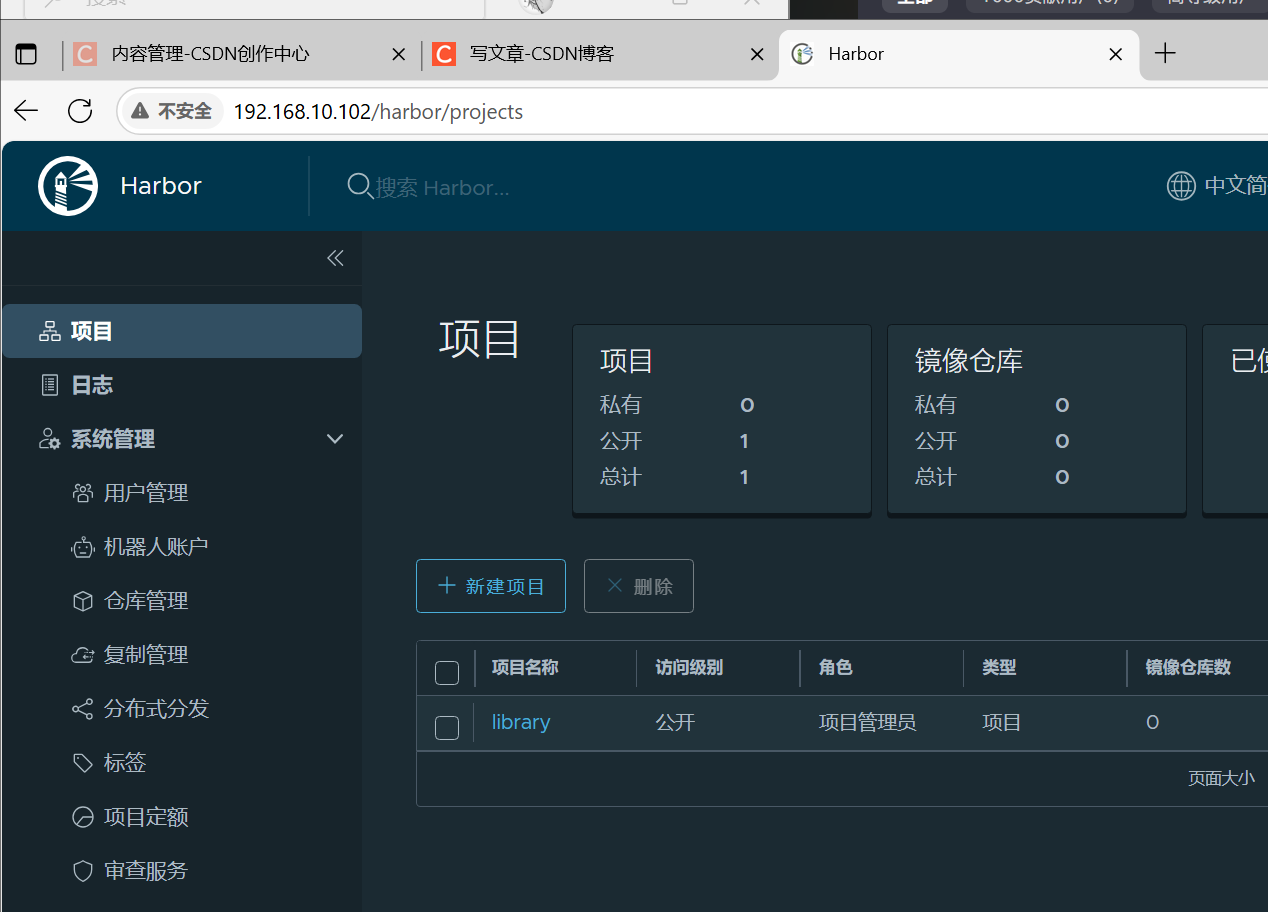The image size is (1268, 912).
Task: Sort by 项目名称 column header
Action: [x=525, y=667]
